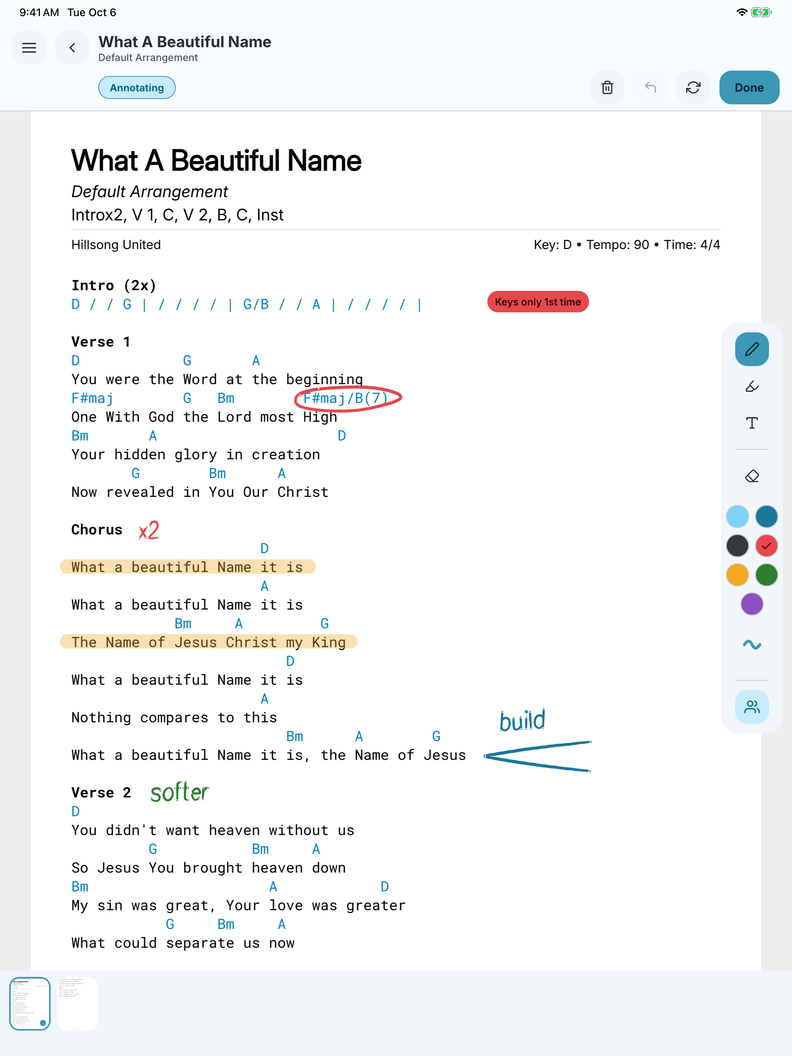The width and height of the screenshot is (792, 1056).
Task: Click 'Nothing compares to this' lyric
Action: (x=174, y=717)
